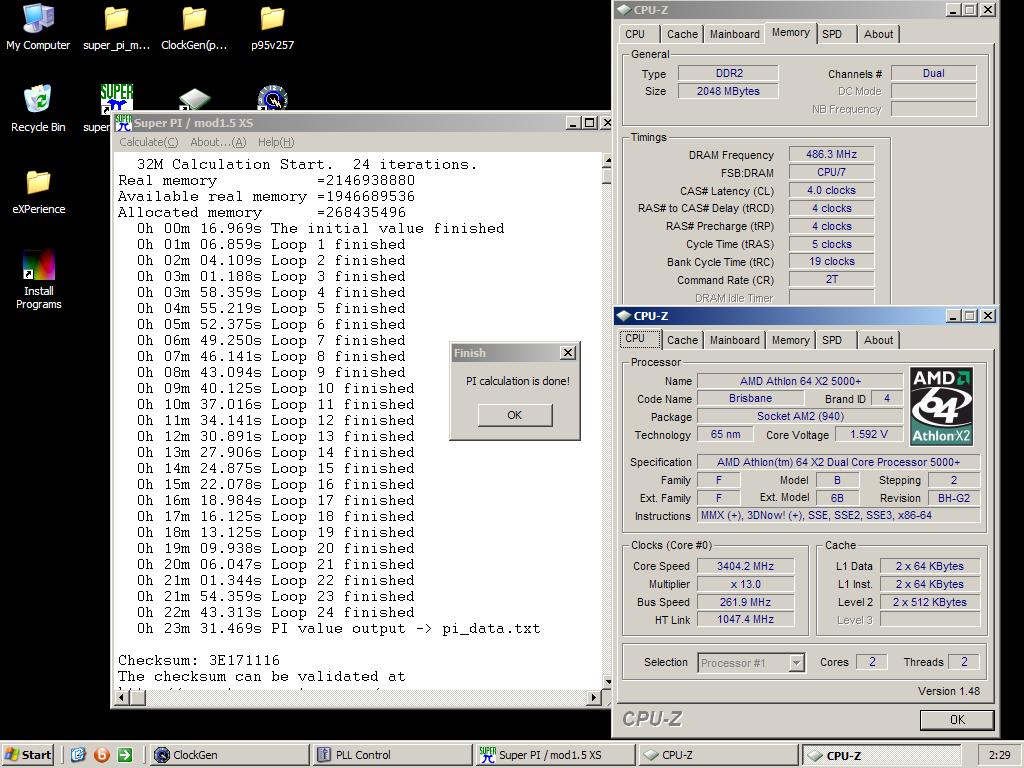This screenshot has height=768, width=1024.
Task: Click the AMD Athlon 64 X2 logo
Action: click(x=942, y=406)
